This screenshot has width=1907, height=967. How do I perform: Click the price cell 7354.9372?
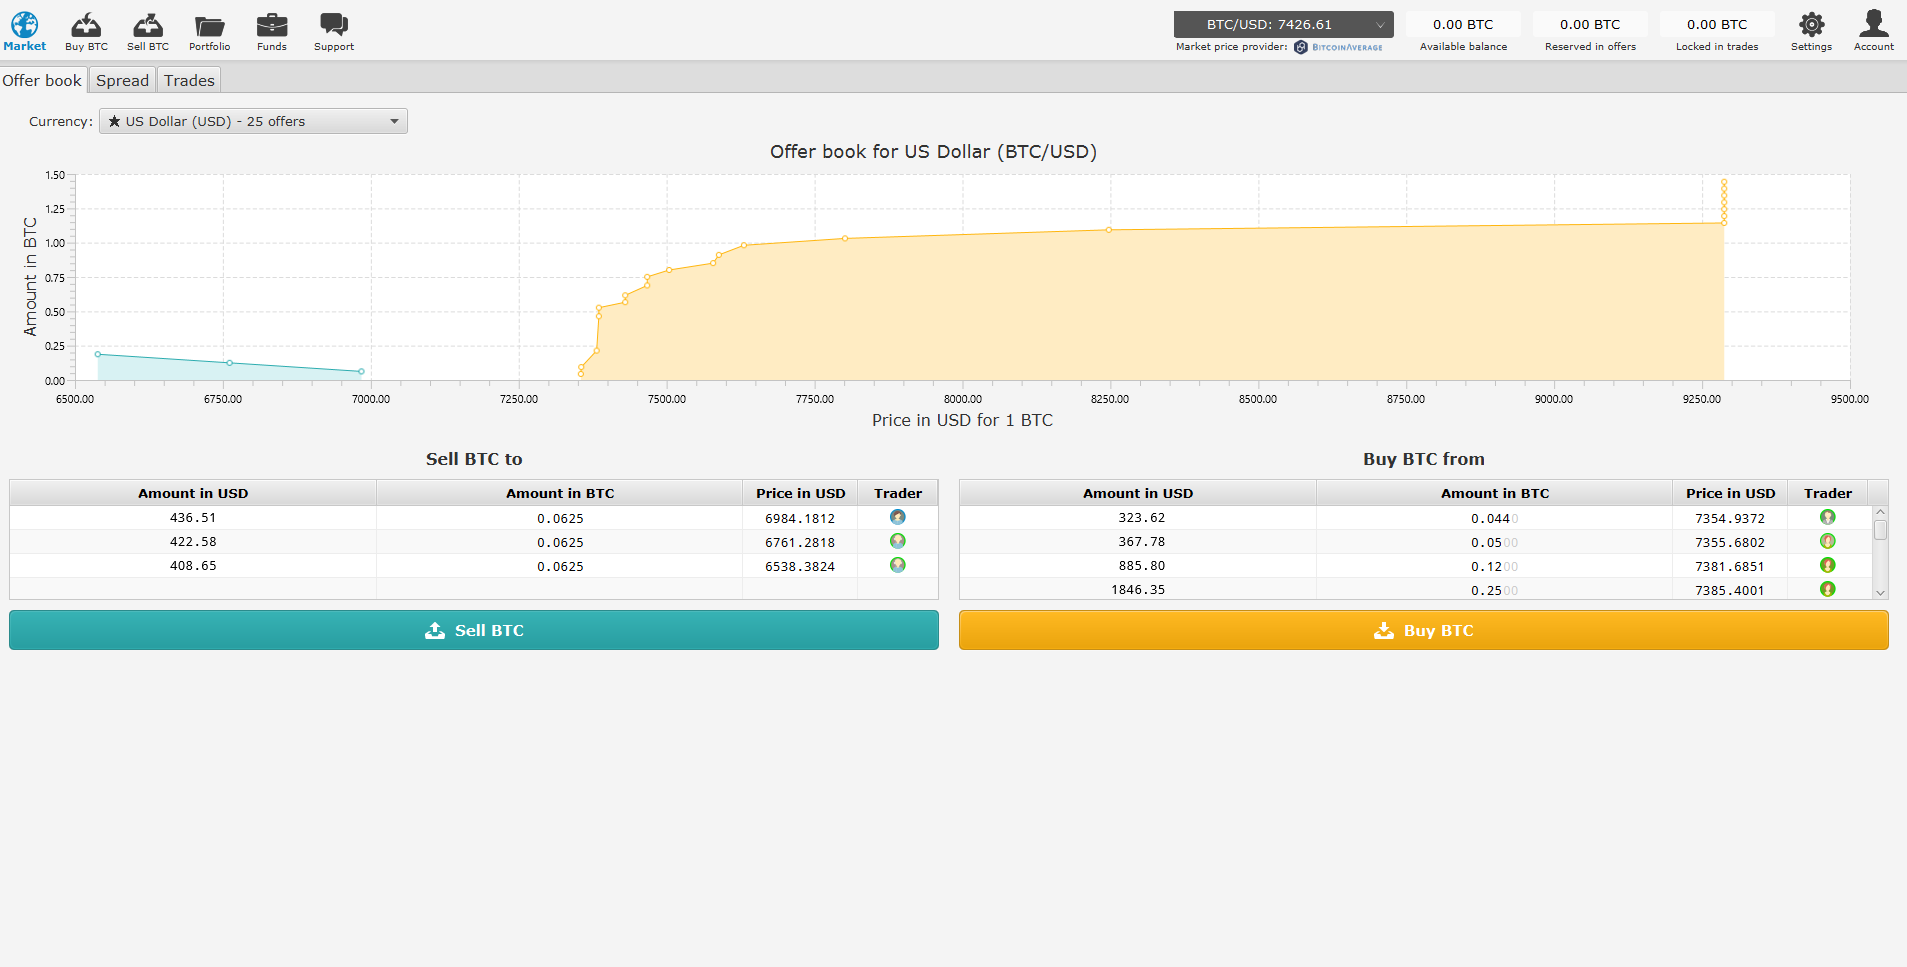(x=1730, y=518)
